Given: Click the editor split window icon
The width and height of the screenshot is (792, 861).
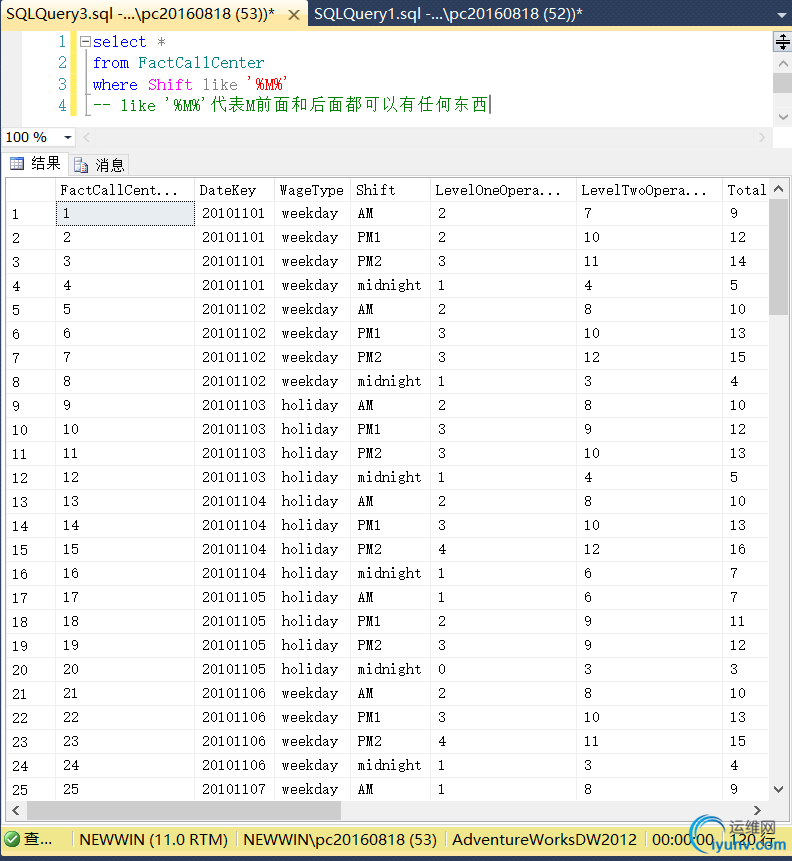Looking at the screenshot, I should click(x=782, y=41).
